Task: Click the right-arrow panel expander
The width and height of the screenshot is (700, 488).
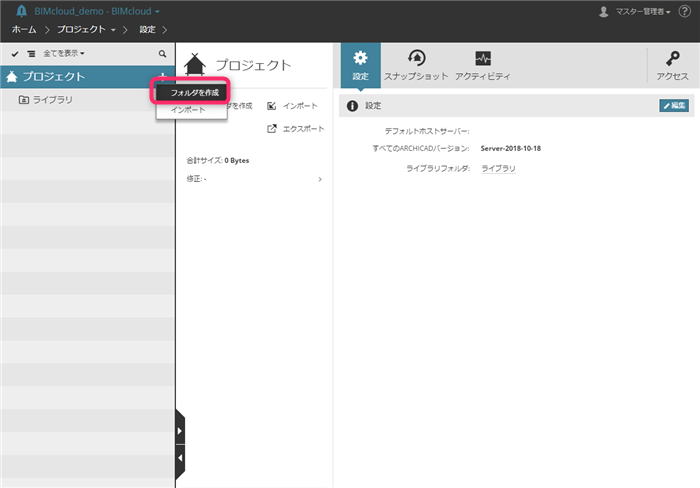Action: click(179, 431)
